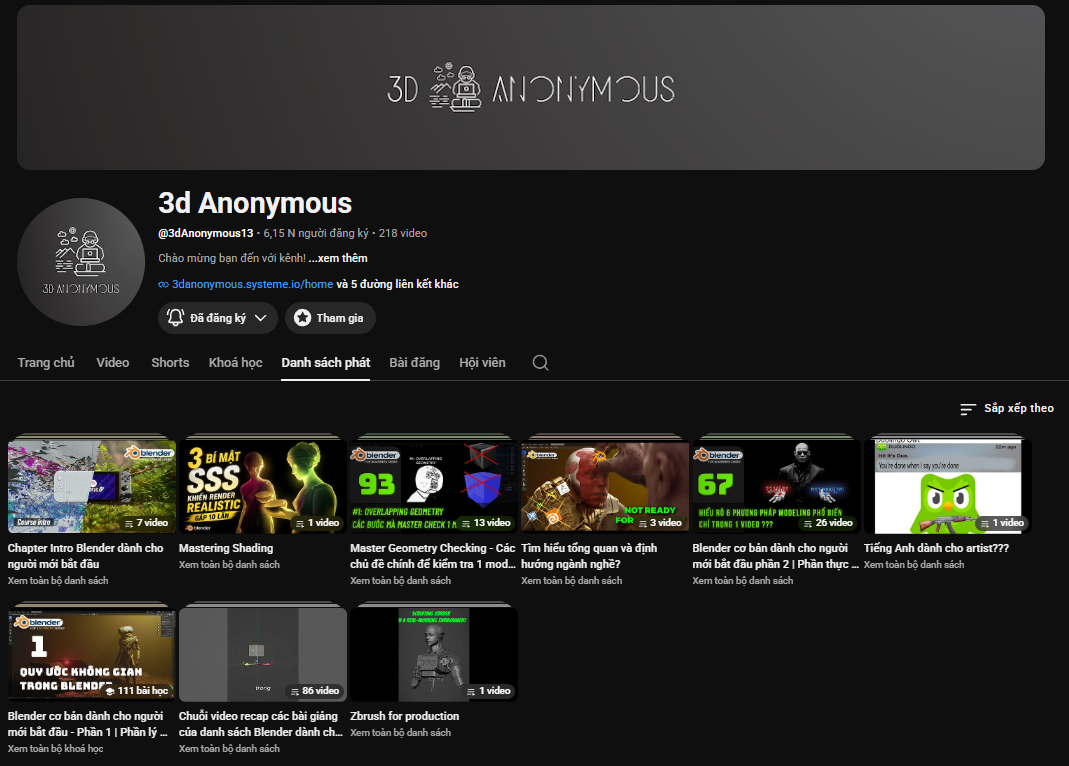Click the '13 video' playlist count badge
Screen dimensions: 1069x766
(485, 523)
